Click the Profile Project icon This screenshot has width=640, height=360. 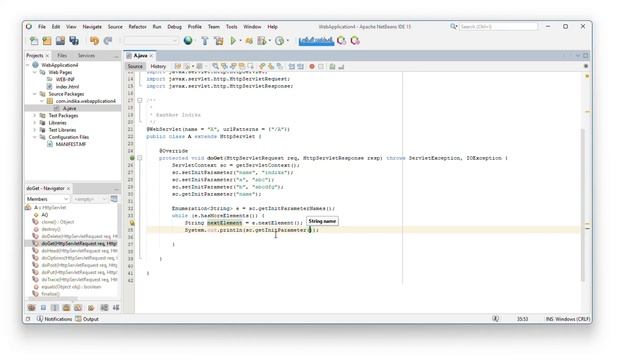click(x=262, y=40)
